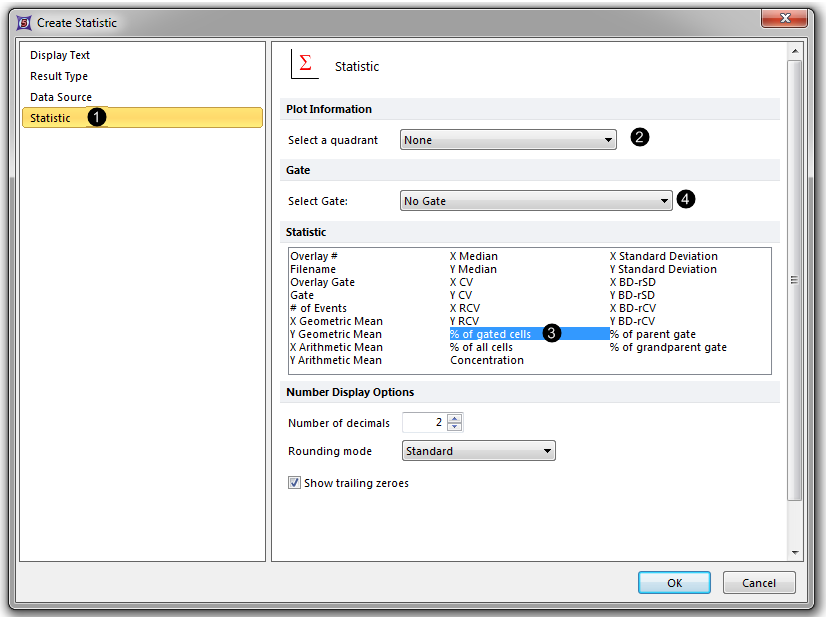Click the Cancel button
Viewport: 827px width, 618px height.
tap(759, 583)
